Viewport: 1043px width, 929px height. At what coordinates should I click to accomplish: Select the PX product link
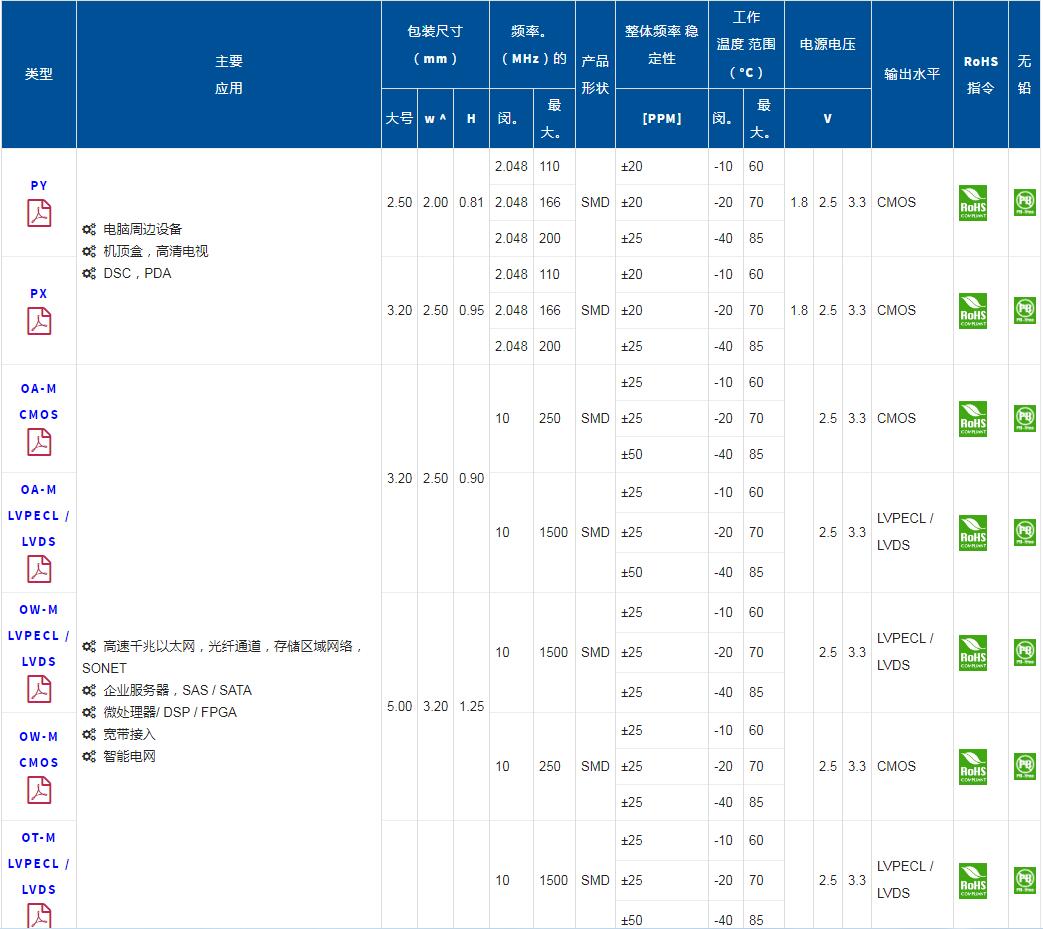pos(39,293)
